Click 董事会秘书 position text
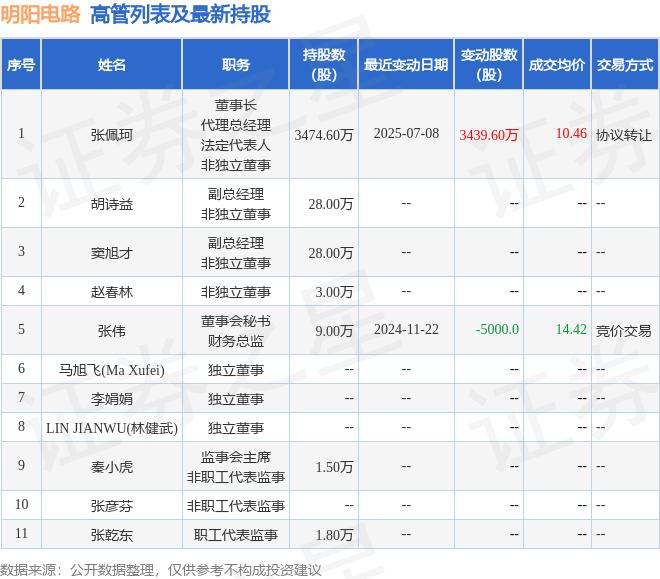 click(x=236, y=321)
